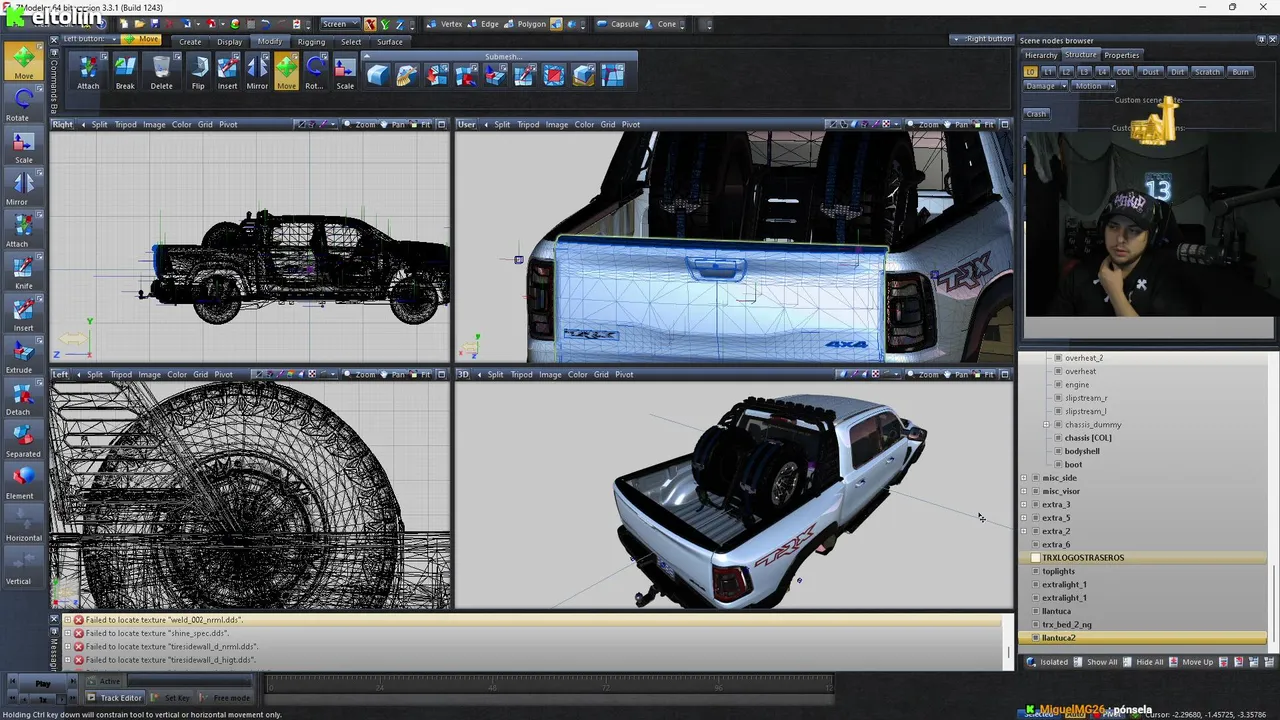Select the Extrude tool in left sidebar
Screen dimensions: 1280x720
click(23, 356)
